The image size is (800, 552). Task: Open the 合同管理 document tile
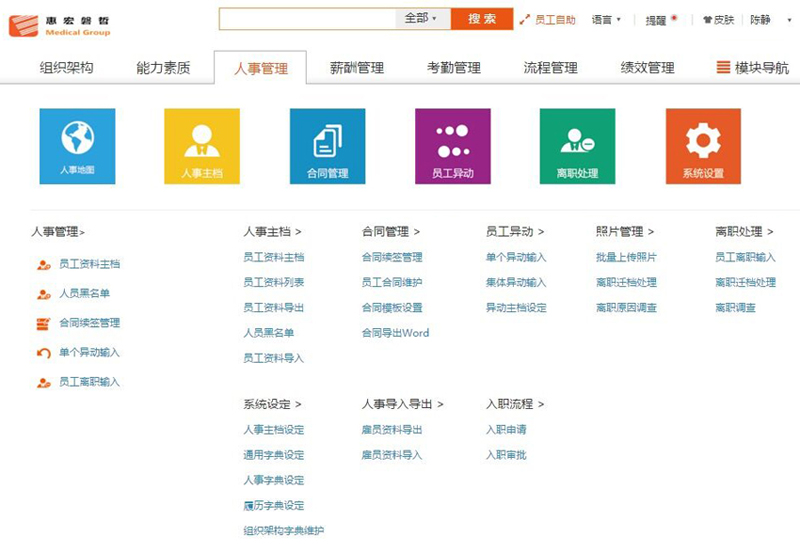327,146
